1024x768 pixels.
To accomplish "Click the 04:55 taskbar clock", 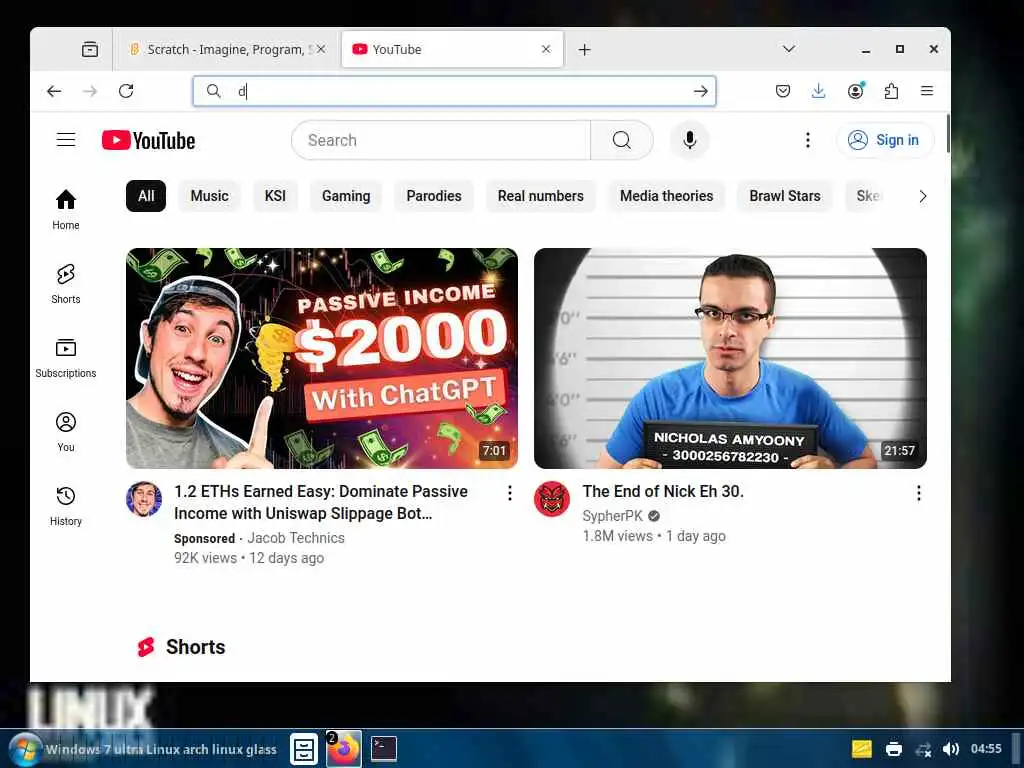I will (985, 749).
